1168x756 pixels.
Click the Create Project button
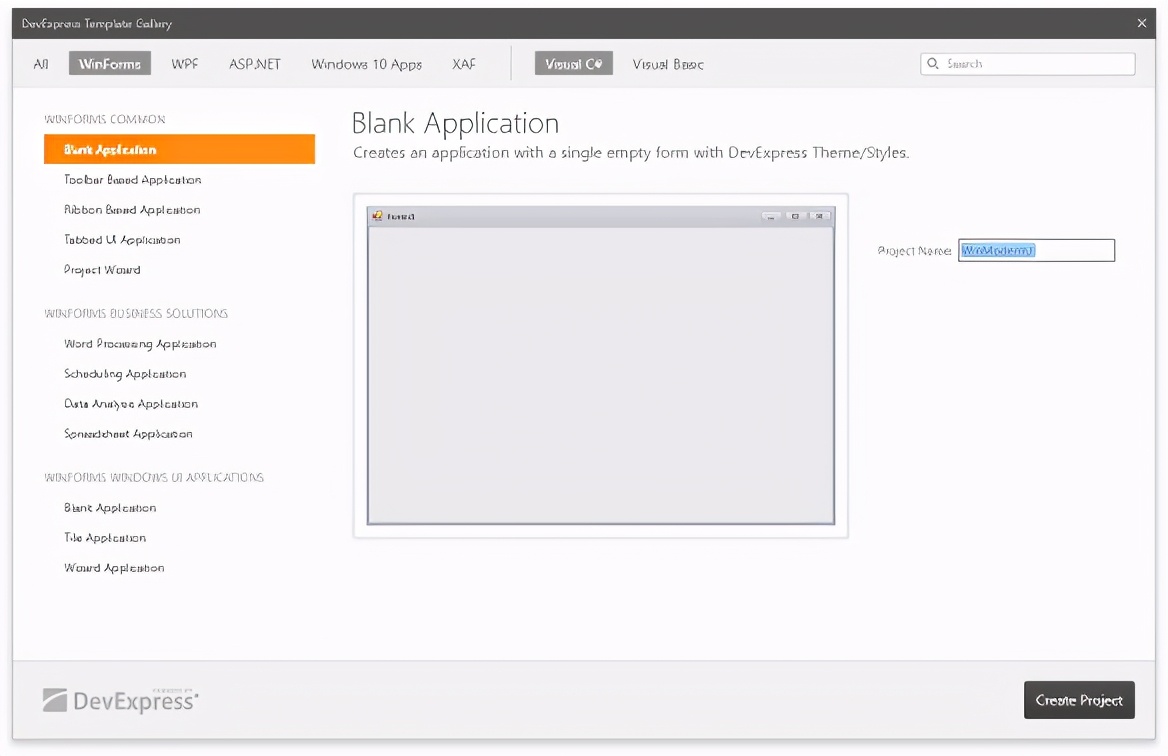[x=1079, y=700]
